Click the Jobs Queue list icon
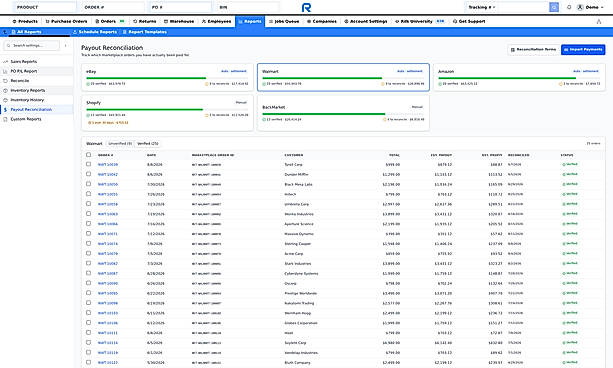The width and height of the screenshot is (613, 368). 271,22
